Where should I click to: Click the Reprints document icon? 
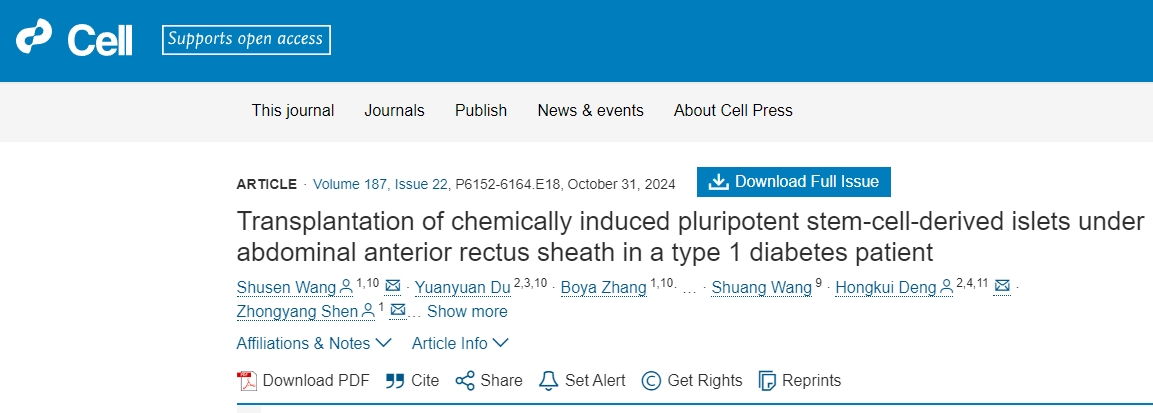[768, 381]
